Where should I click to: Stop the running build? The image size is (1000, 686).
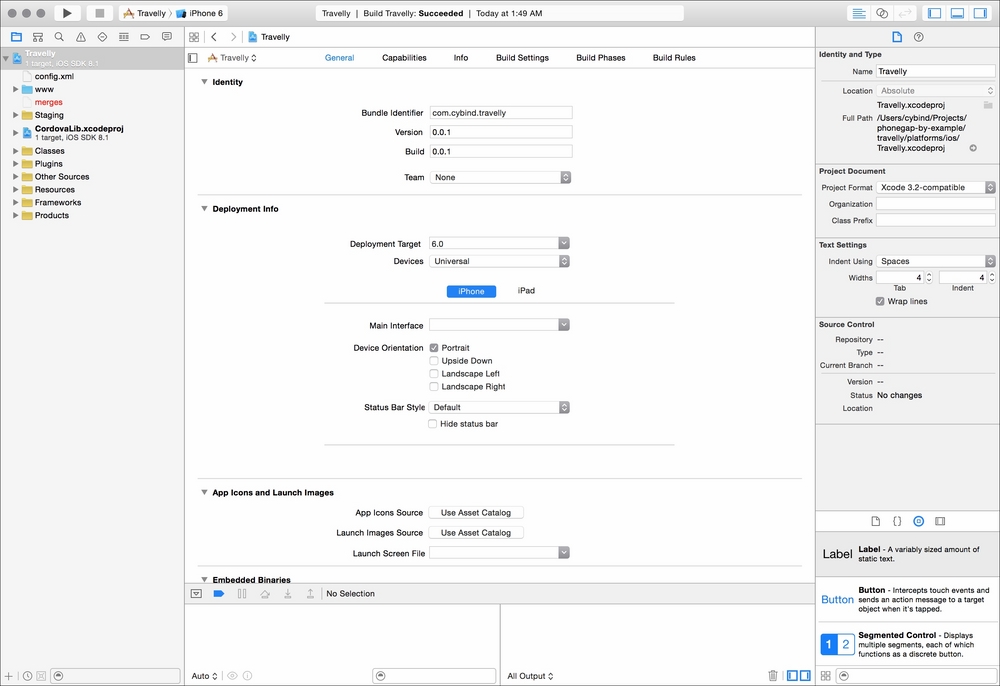pyautogui.click(x=99, y=13)
